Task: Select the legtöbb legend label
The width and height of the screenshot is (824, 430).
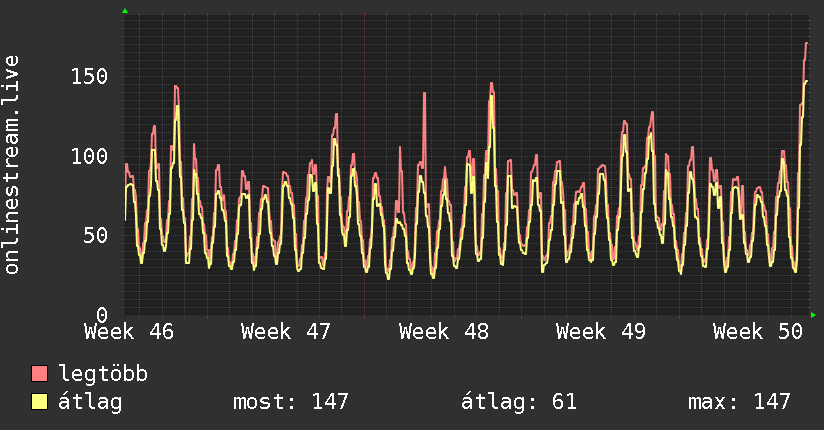Action: click(103, 374)
